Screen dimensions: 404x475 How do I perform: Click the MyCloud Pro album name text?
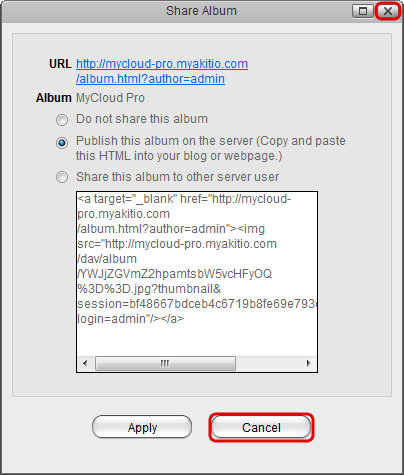pos(110,98)
